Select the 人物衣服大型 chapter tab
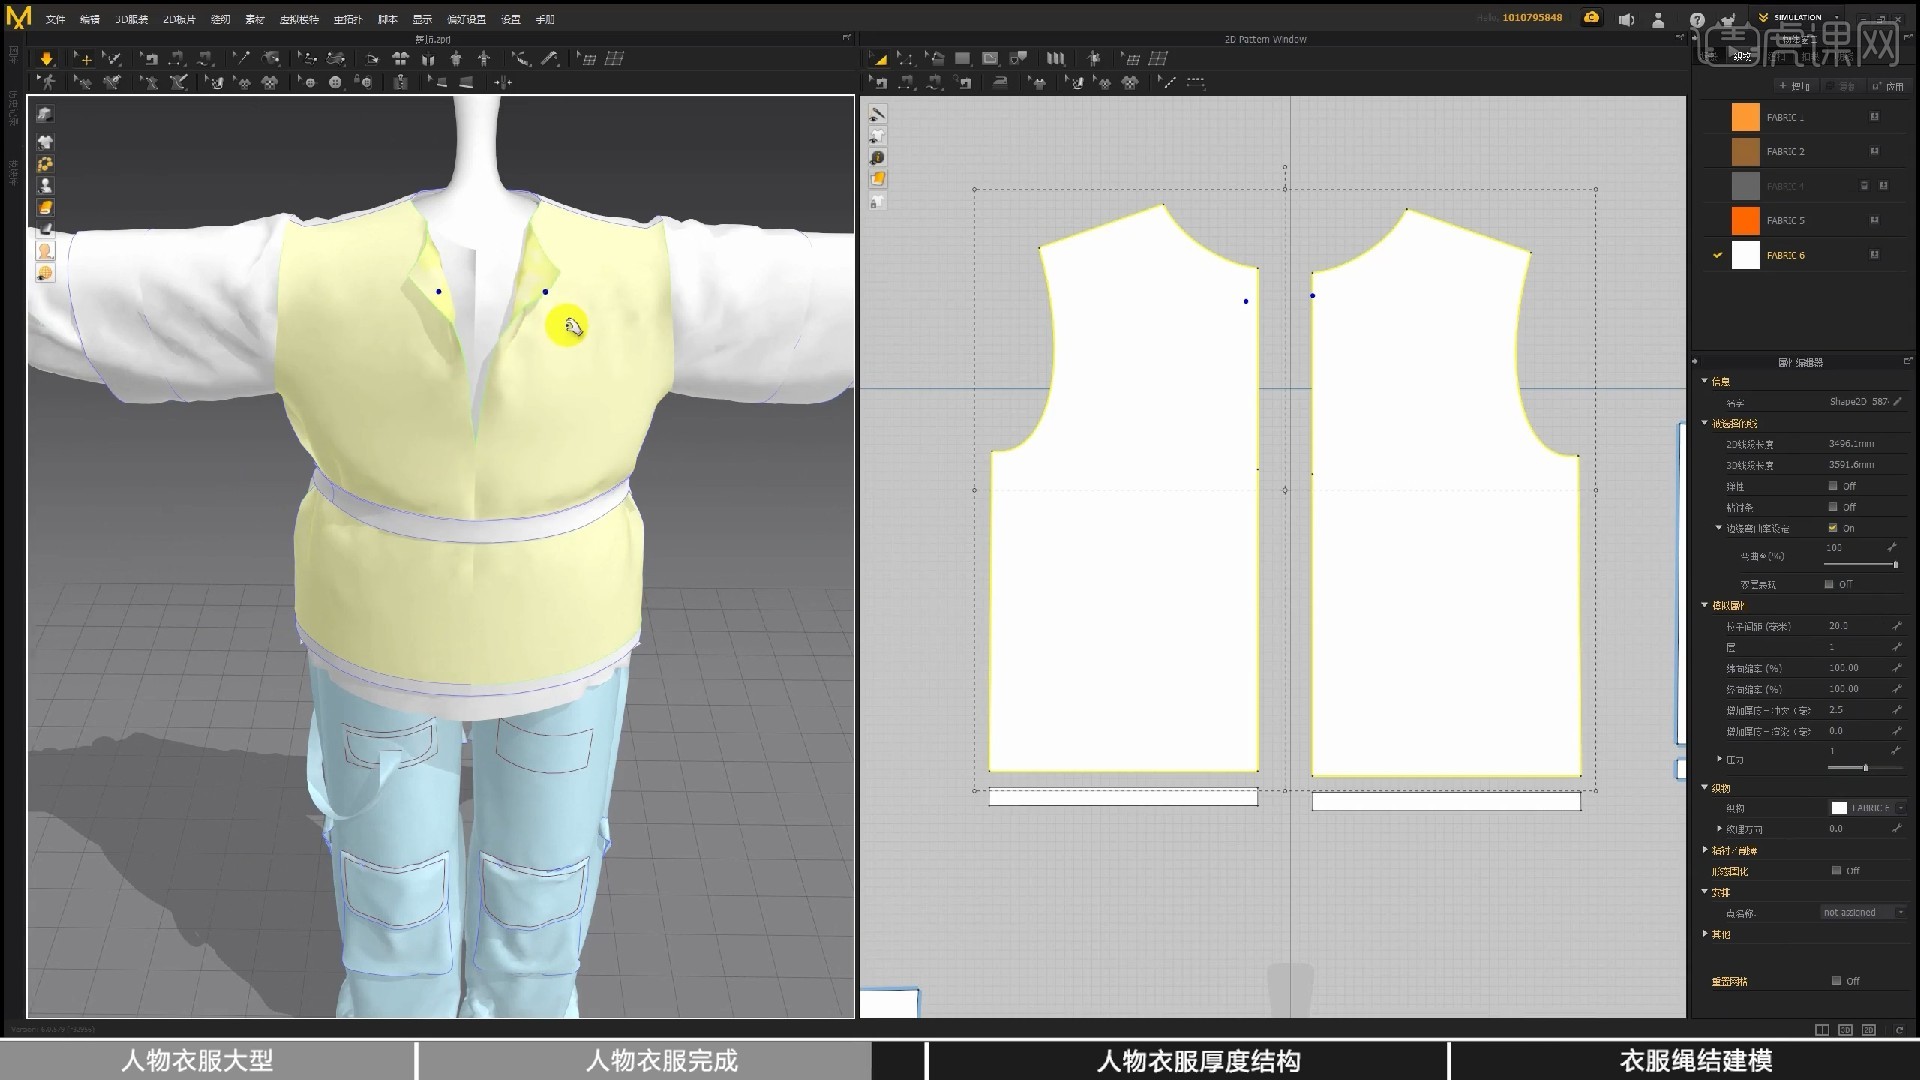This screenshot has height=1080, width=1920. point(197,1061)
